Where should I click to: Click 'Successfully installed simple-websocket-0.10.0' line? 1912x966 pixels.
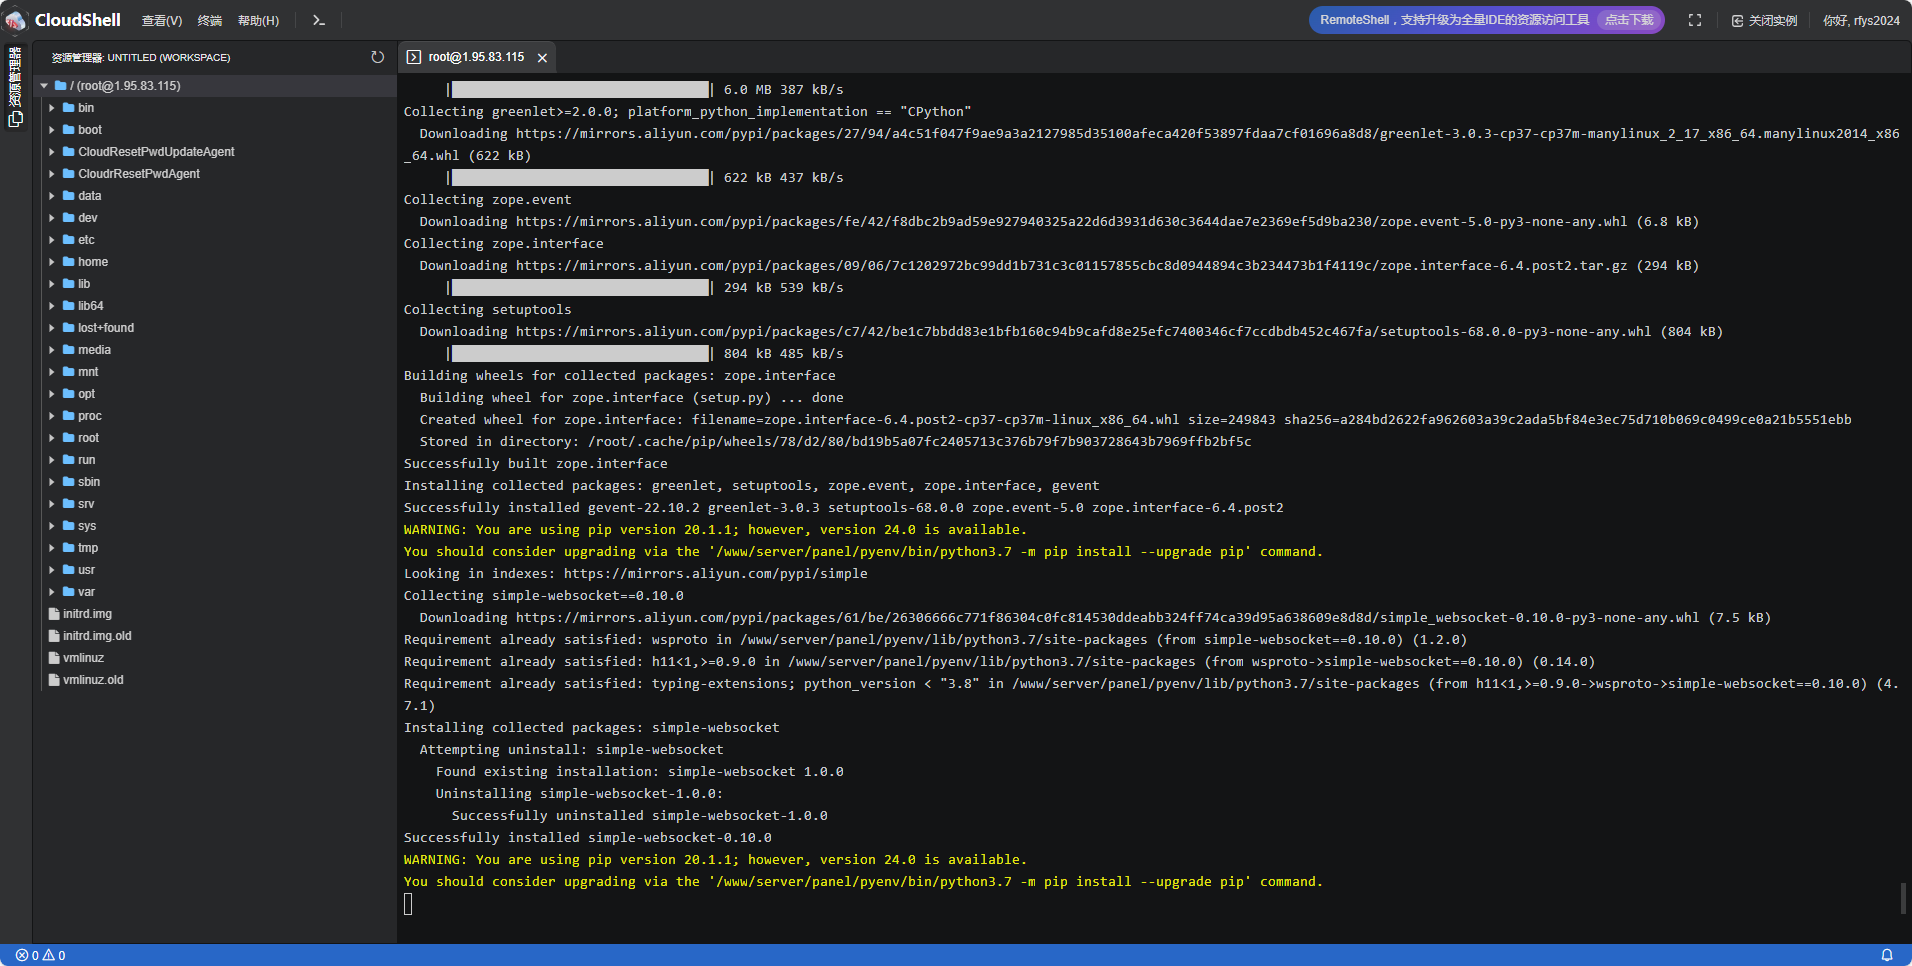(588, 838)
